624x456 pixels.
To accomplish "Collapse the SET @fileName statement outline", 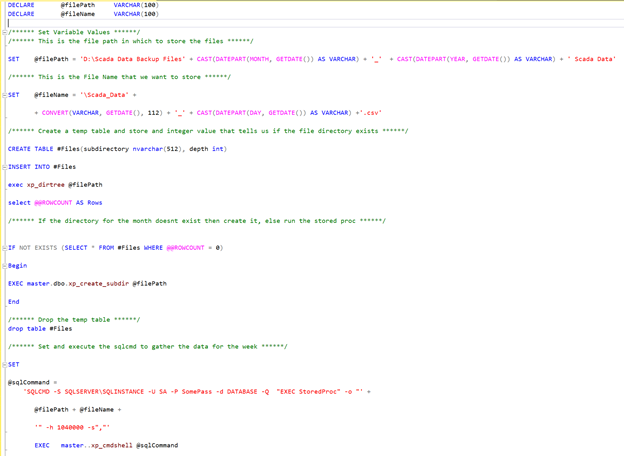I will click(x=4, y=95).
